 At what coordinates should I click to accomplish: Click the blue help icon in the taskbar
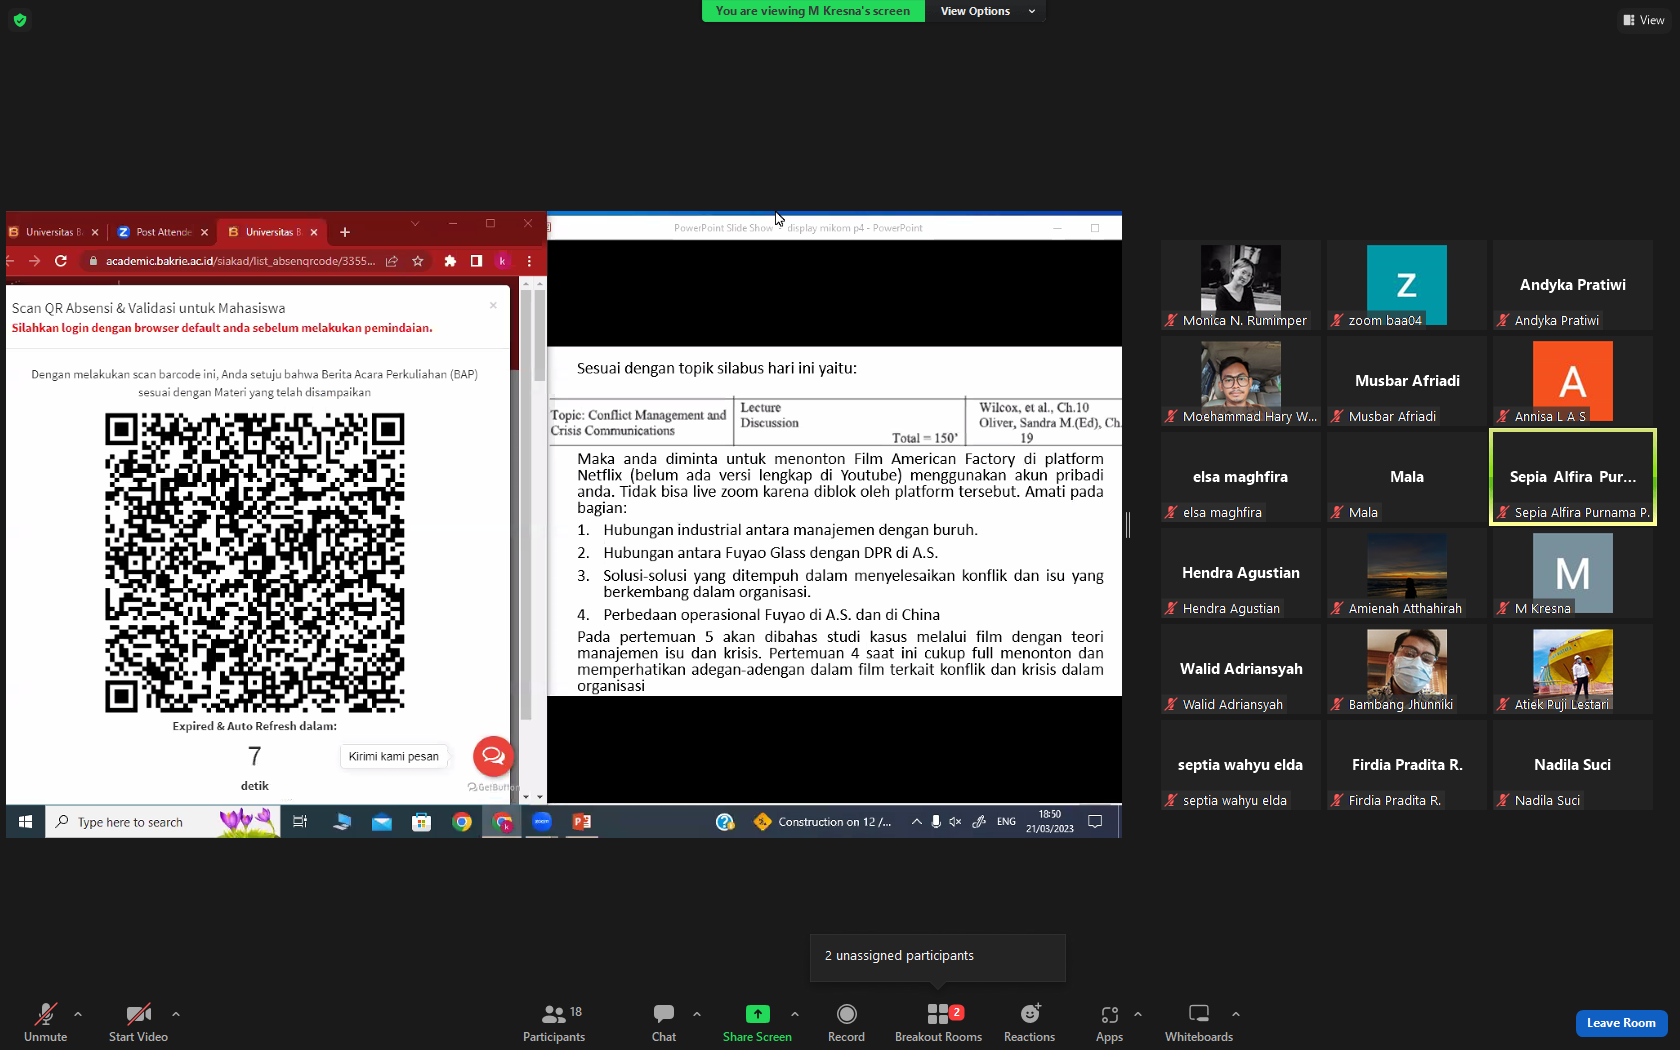(725, 822)
